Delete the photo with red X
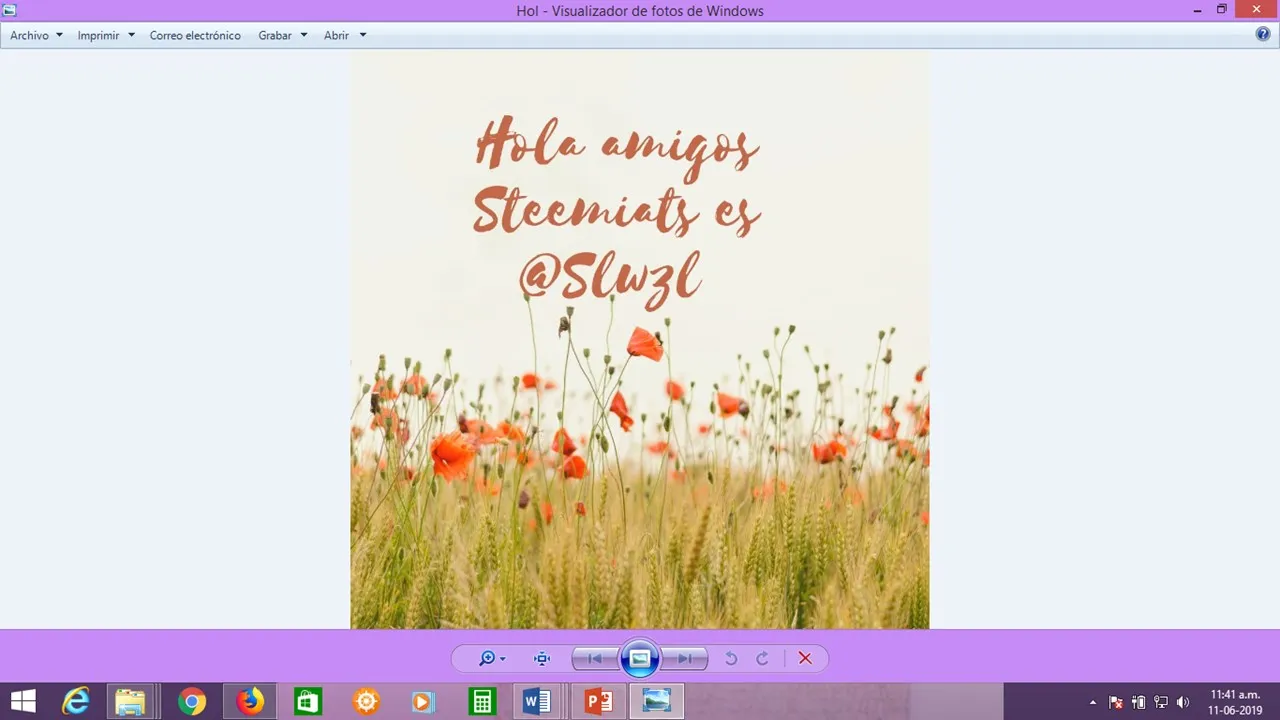Image resolution: width=1280 pixels, height=720 pixels. click(805, 658)
